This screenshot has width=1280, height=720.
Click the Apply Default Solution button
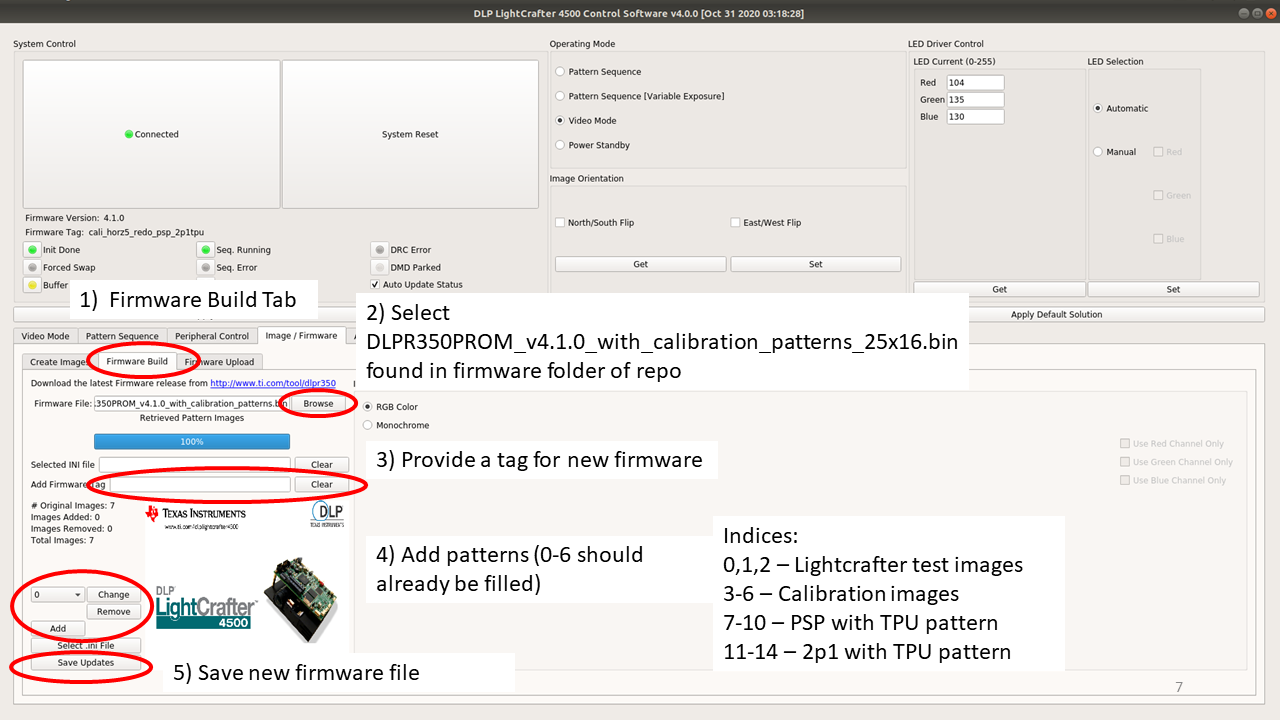coord(1056,314)
